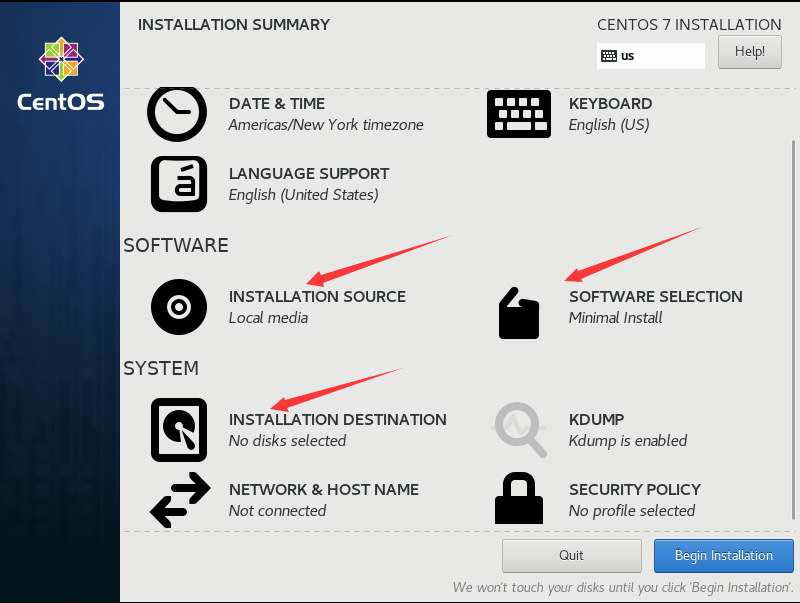
Task: Open INSTALLATION DESTINATION settings
Action: point(338,419)
